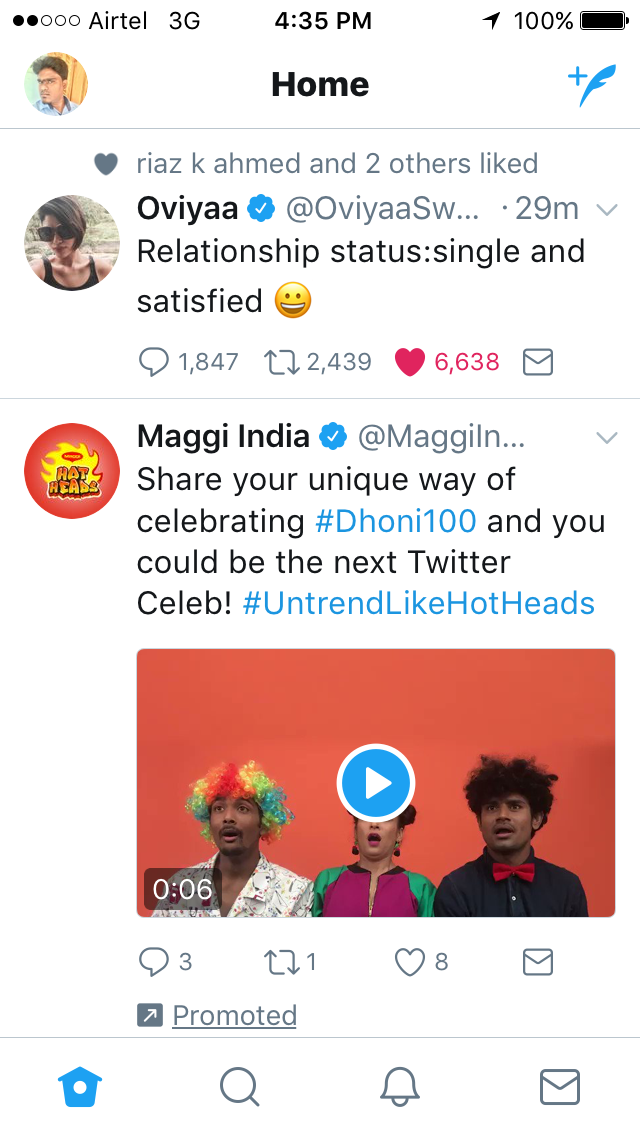
Task: Play the Maggi India video
Action: pyautogui.click(x=376, y=783)
